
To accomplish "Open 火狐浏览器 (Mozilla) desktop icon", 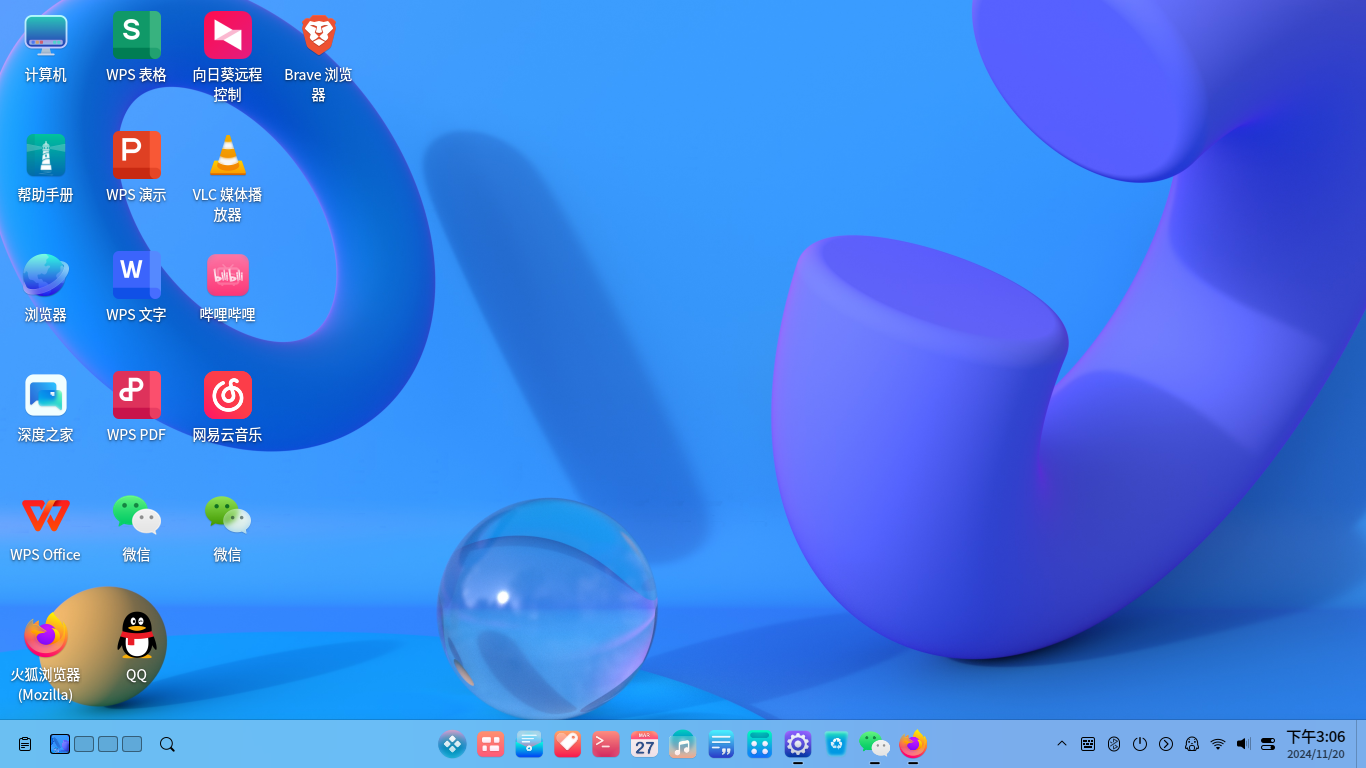I will [x=46, y=636].
